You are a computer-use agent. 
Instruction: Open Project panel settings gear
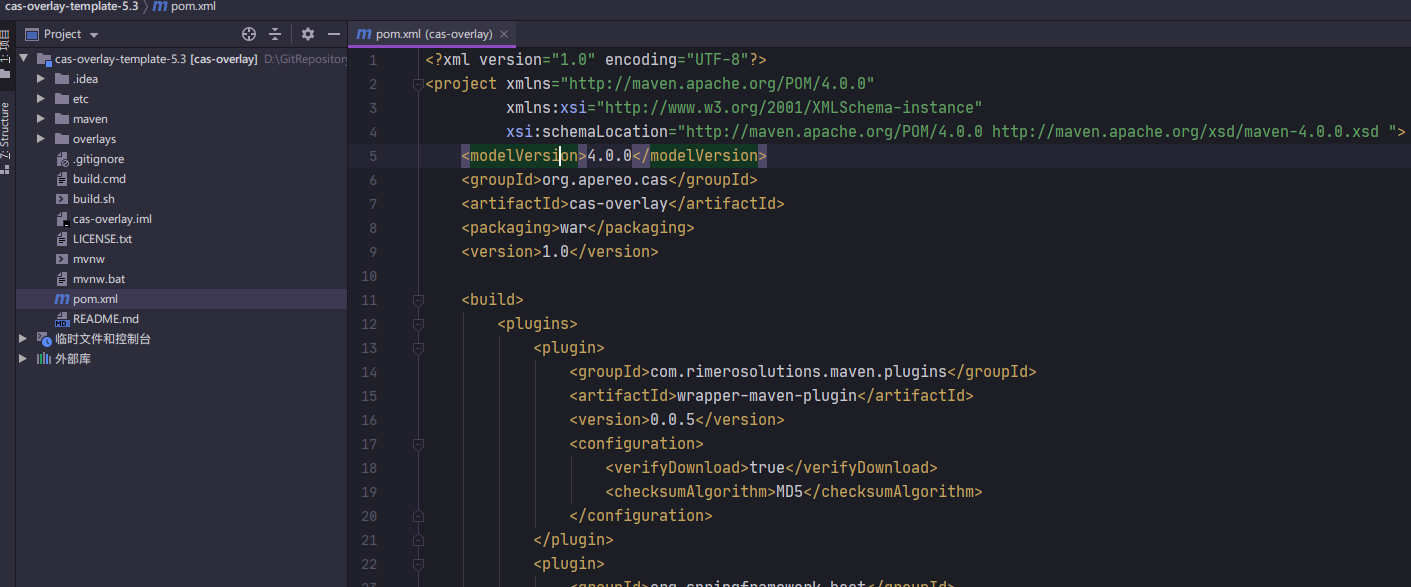click(308, 34)
